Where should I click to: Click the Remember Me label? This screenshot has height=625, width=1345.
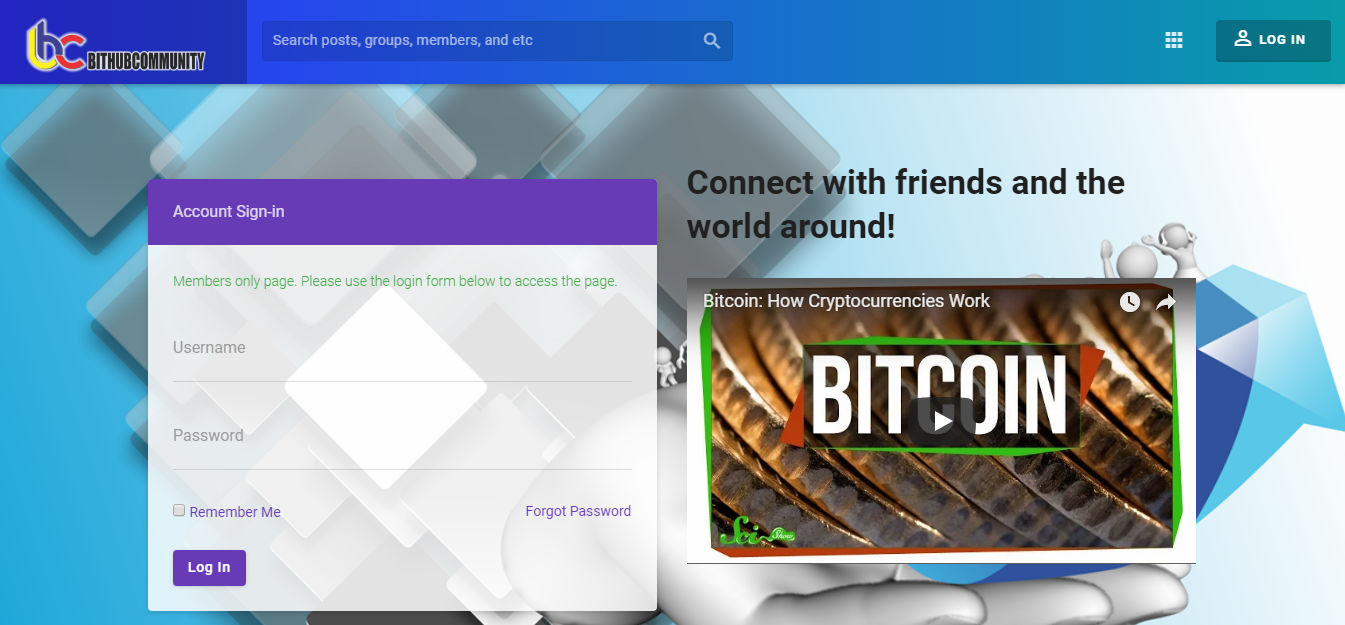click(235, 512)
